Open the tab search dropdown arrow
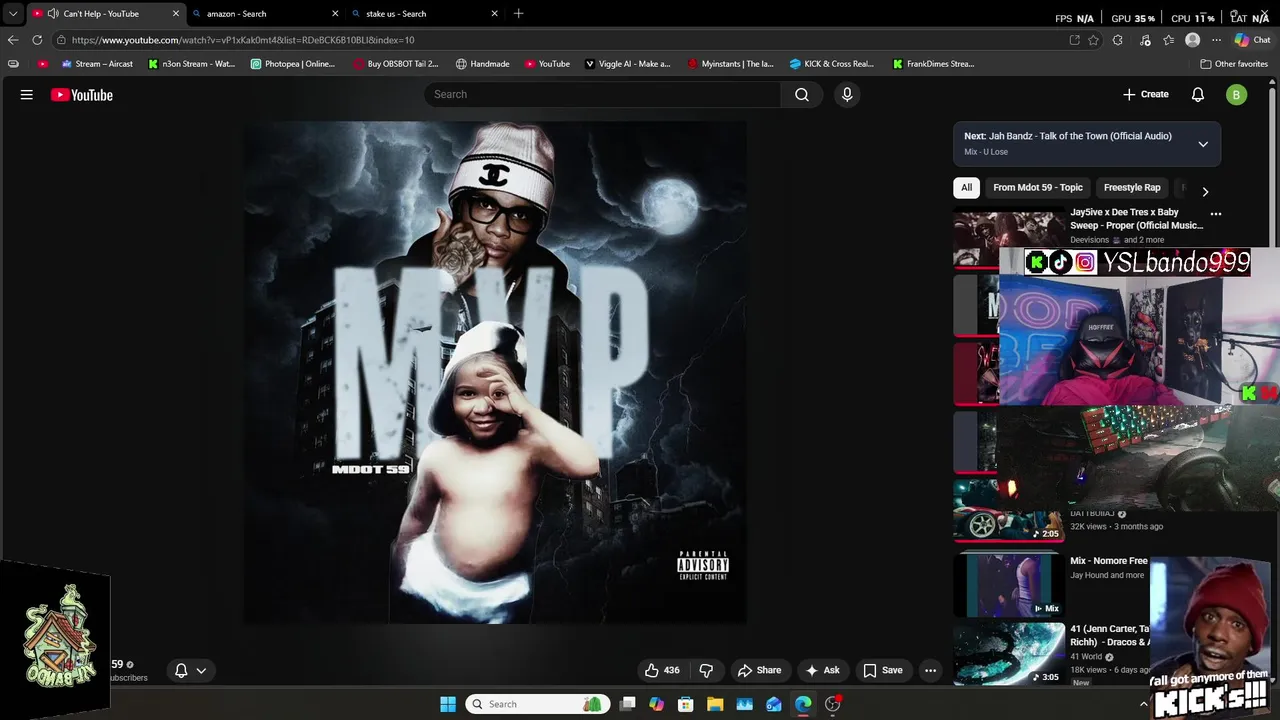 tap(12, 14)
